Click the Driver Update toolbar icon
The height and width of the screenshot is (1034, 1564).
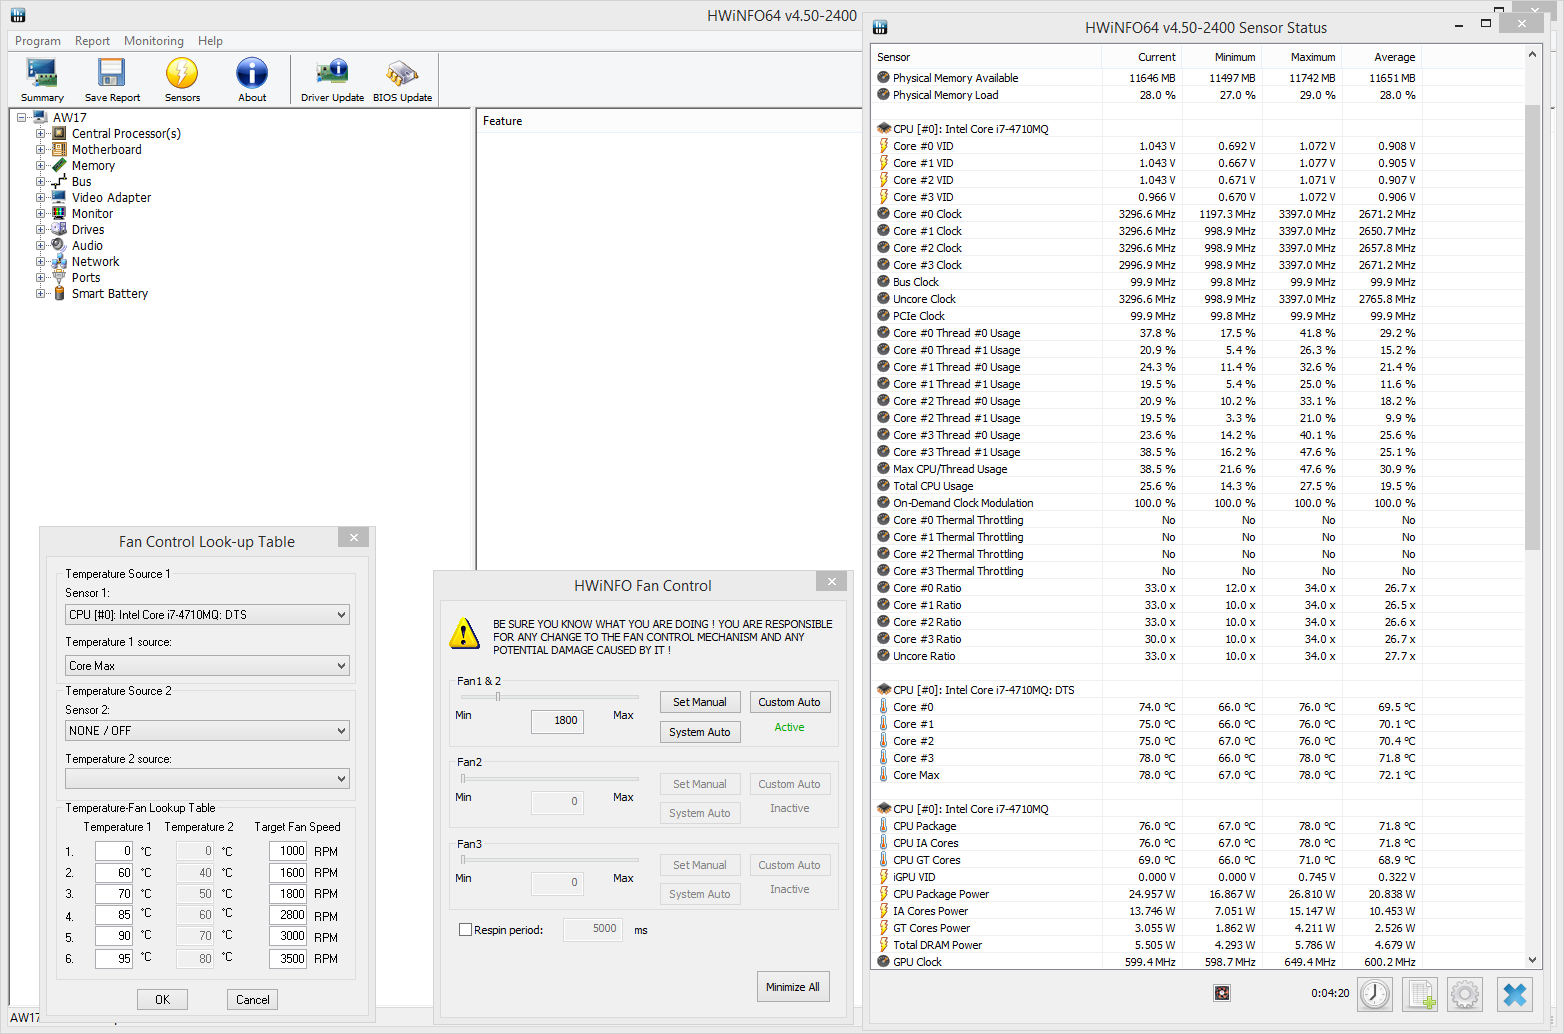click(332, 80)
